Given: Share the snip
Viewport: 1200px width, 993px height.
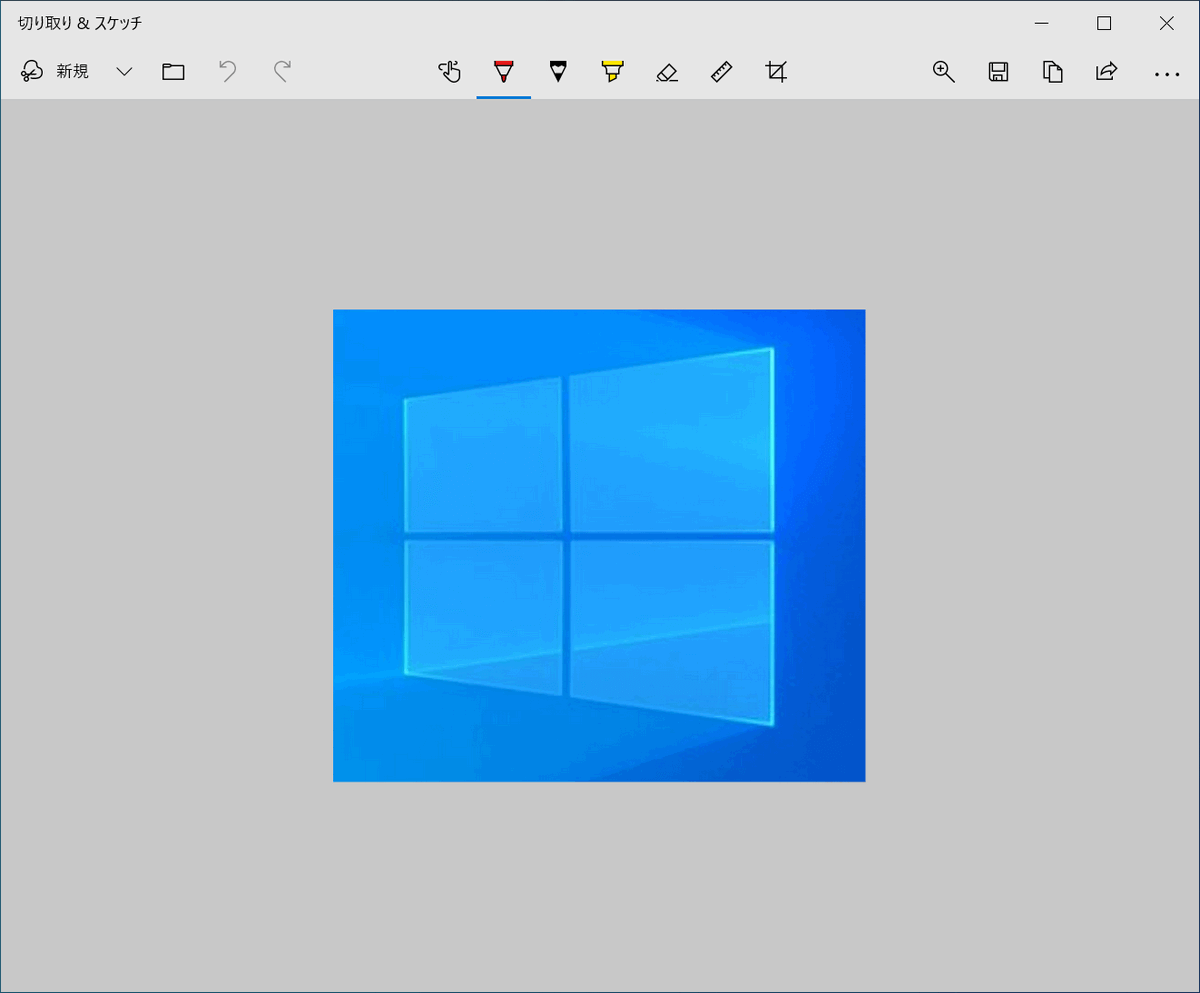Looking at the screenshot, I should coord(1107,71).
